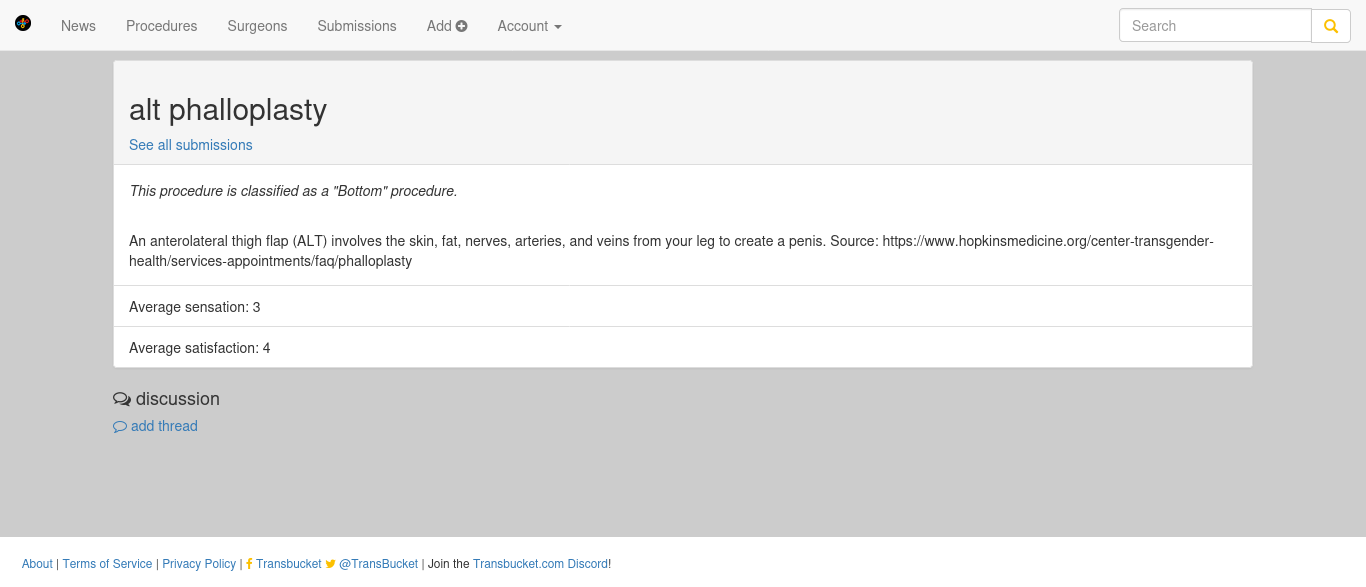Click the Facebook icon in footer
This screenshot has width=1366, height=587.
click(249, 564)
